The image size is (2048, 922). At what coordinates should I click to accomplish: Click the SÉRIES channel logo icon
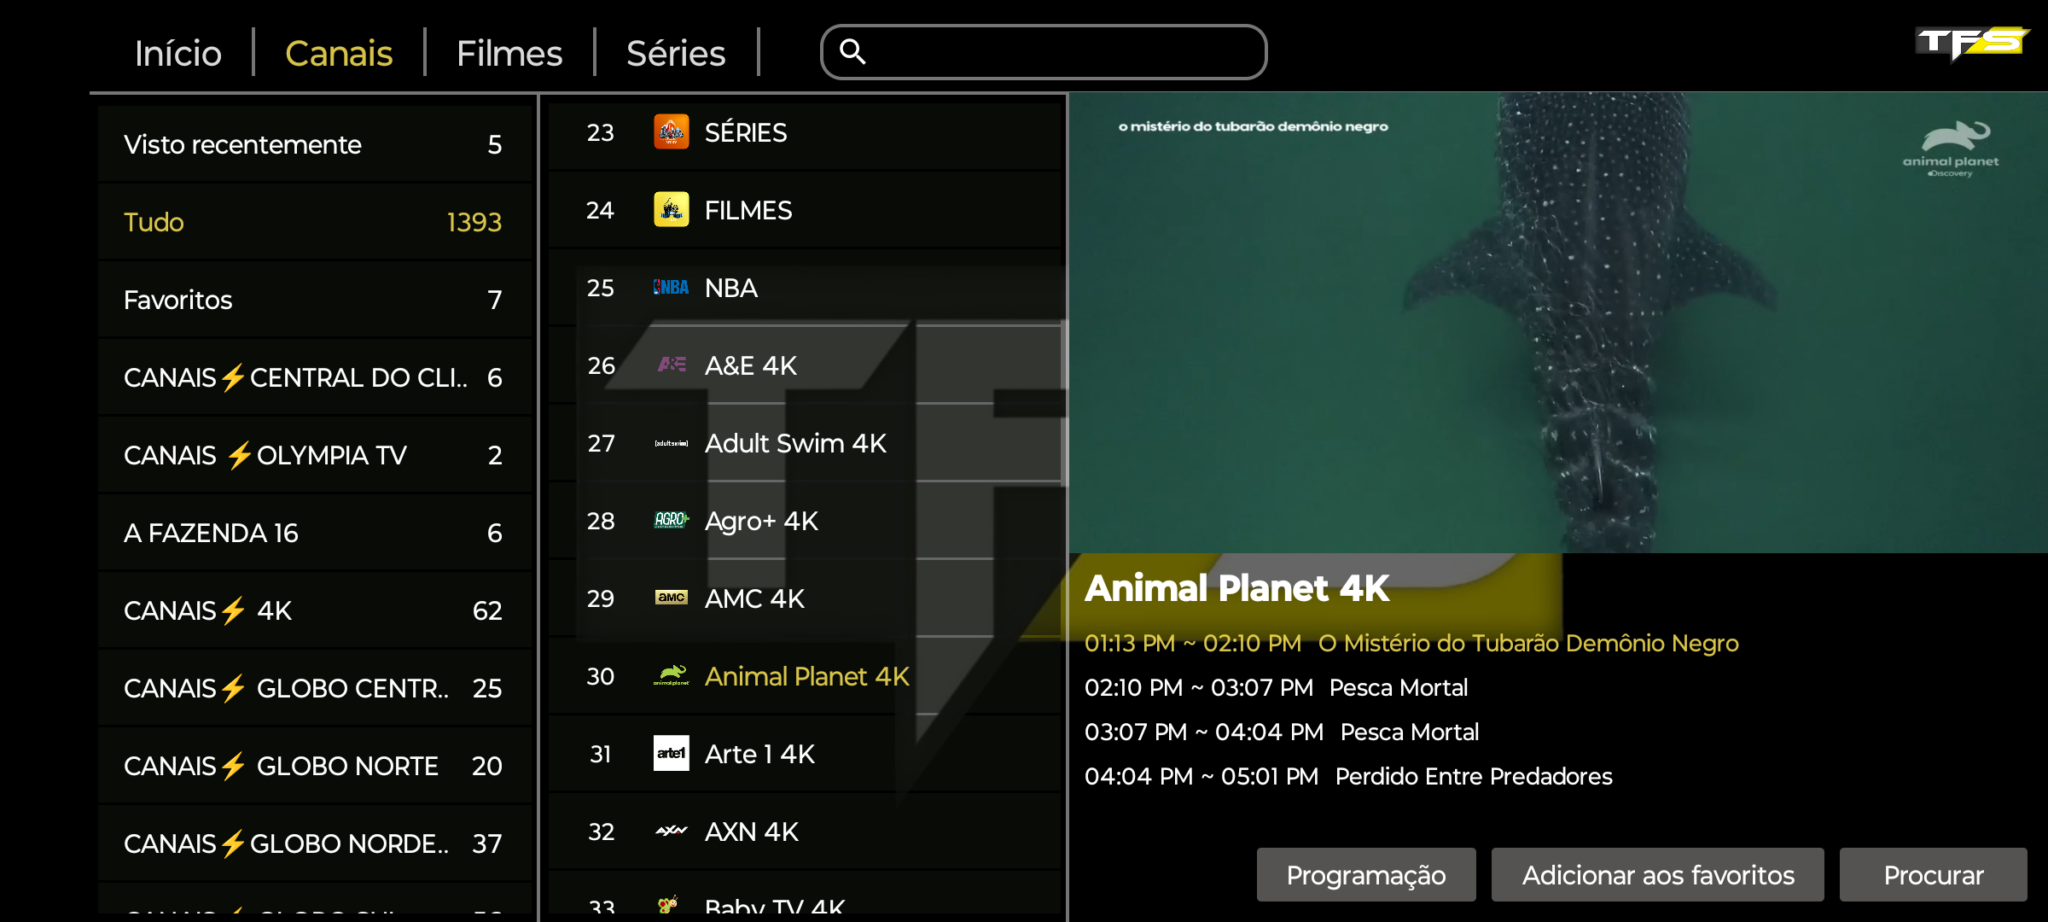point(671,132)
